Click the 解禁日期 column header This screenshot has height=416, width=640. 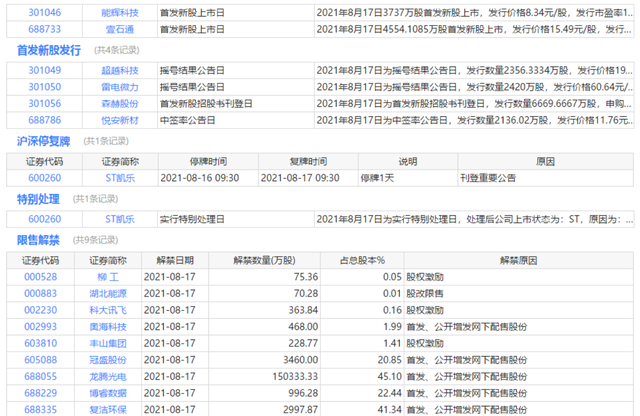175,260
